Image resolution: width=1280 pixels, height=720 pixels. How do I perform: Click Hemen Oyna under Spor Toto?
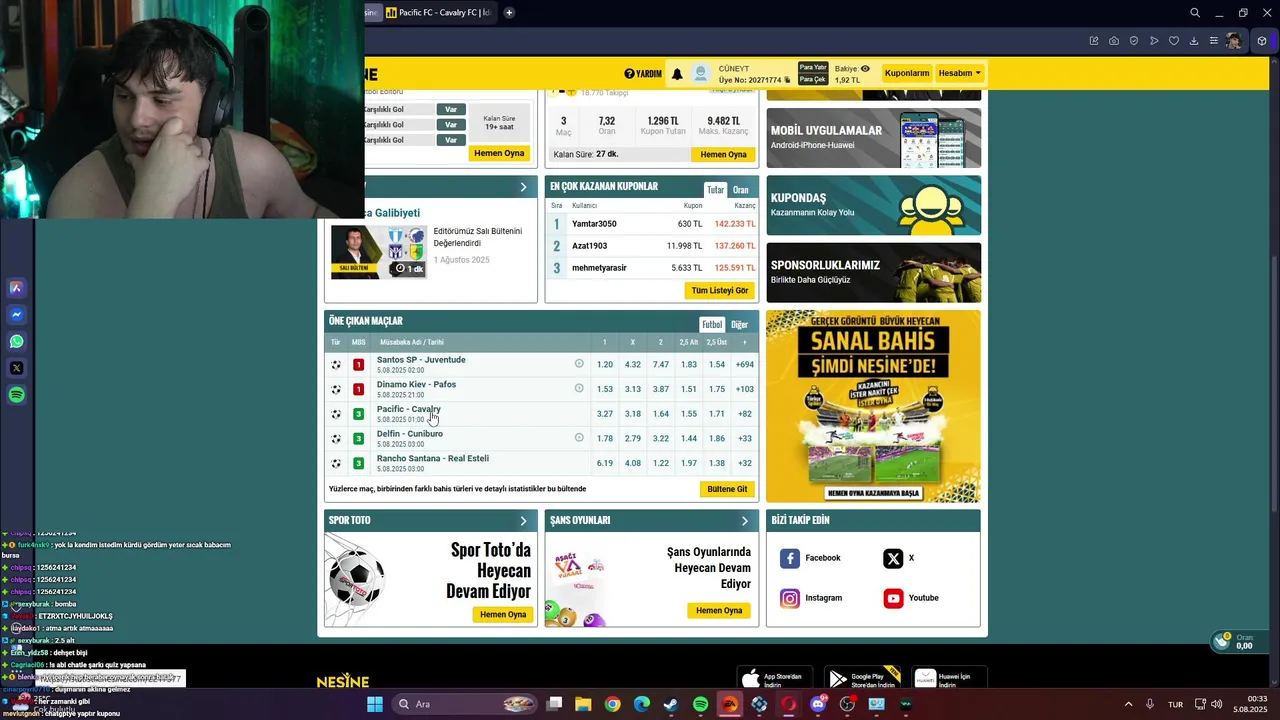click(503, 614)
